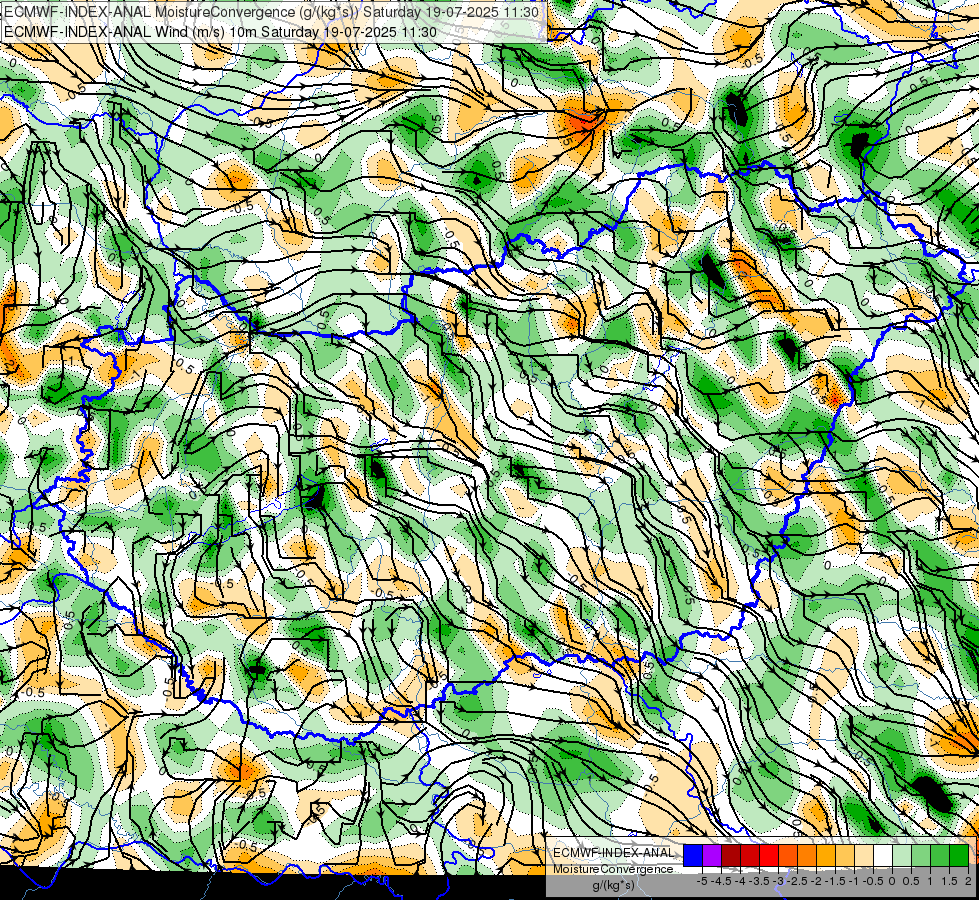Click the -2 tick value in legend

(817, 881)
